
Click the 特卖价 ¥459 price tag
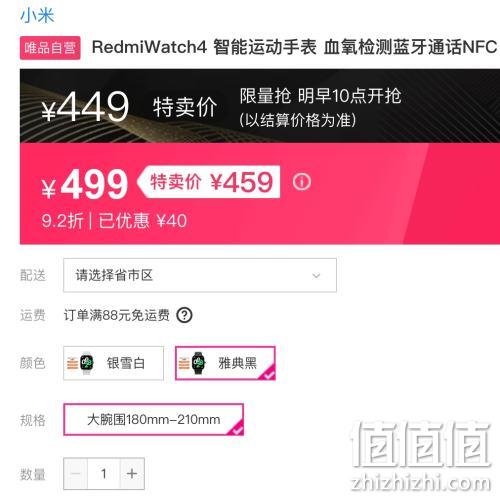pos(209,182)
